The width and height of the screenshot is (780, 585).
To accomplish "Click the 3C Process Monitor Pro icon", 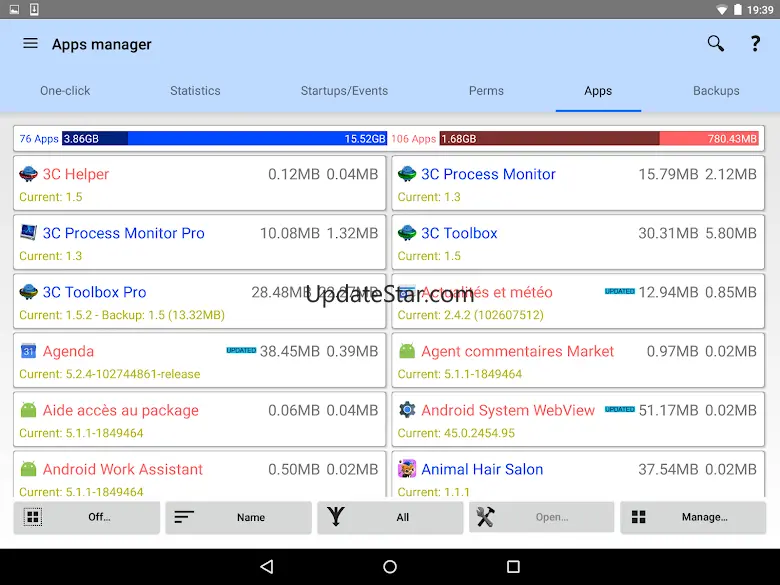I will pos(28,233).
